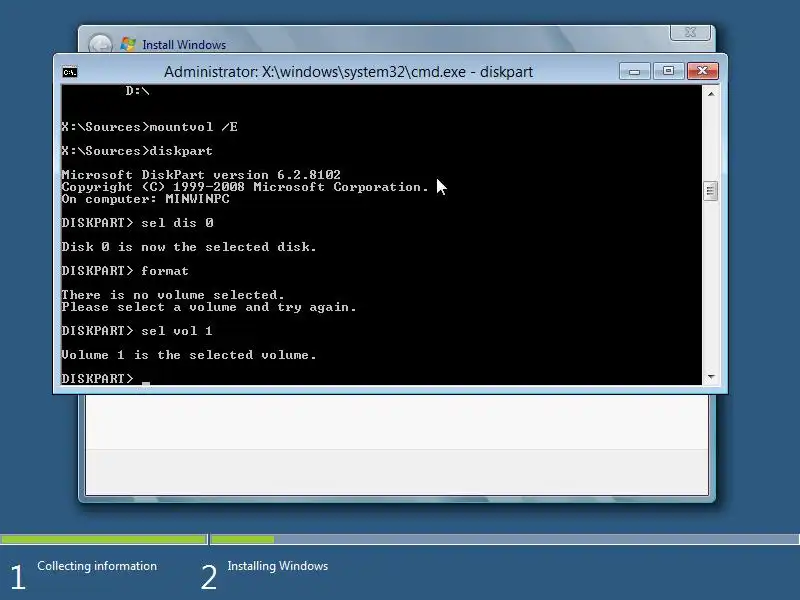Viewport: 800px width, 600px height.
Task: Click the Copyright Microsoft Corporation line
Action: (245, 187)
